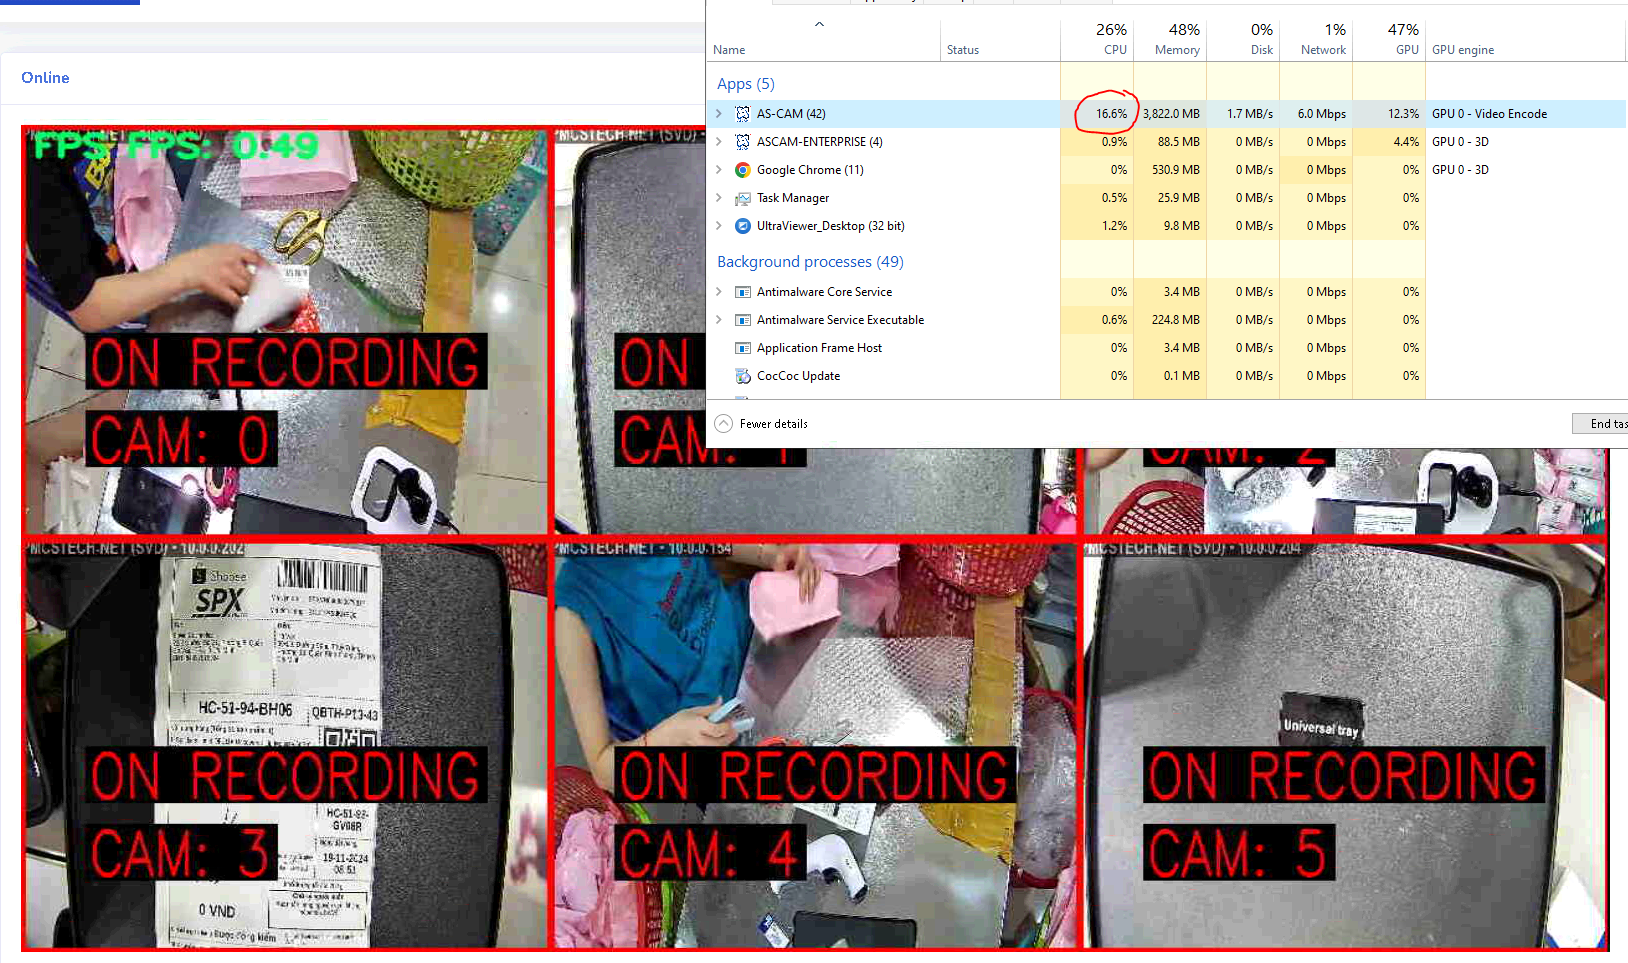The image size is (1628, 963).
Task: Click the CocCoc Update icon
Action: coord(743,376)
